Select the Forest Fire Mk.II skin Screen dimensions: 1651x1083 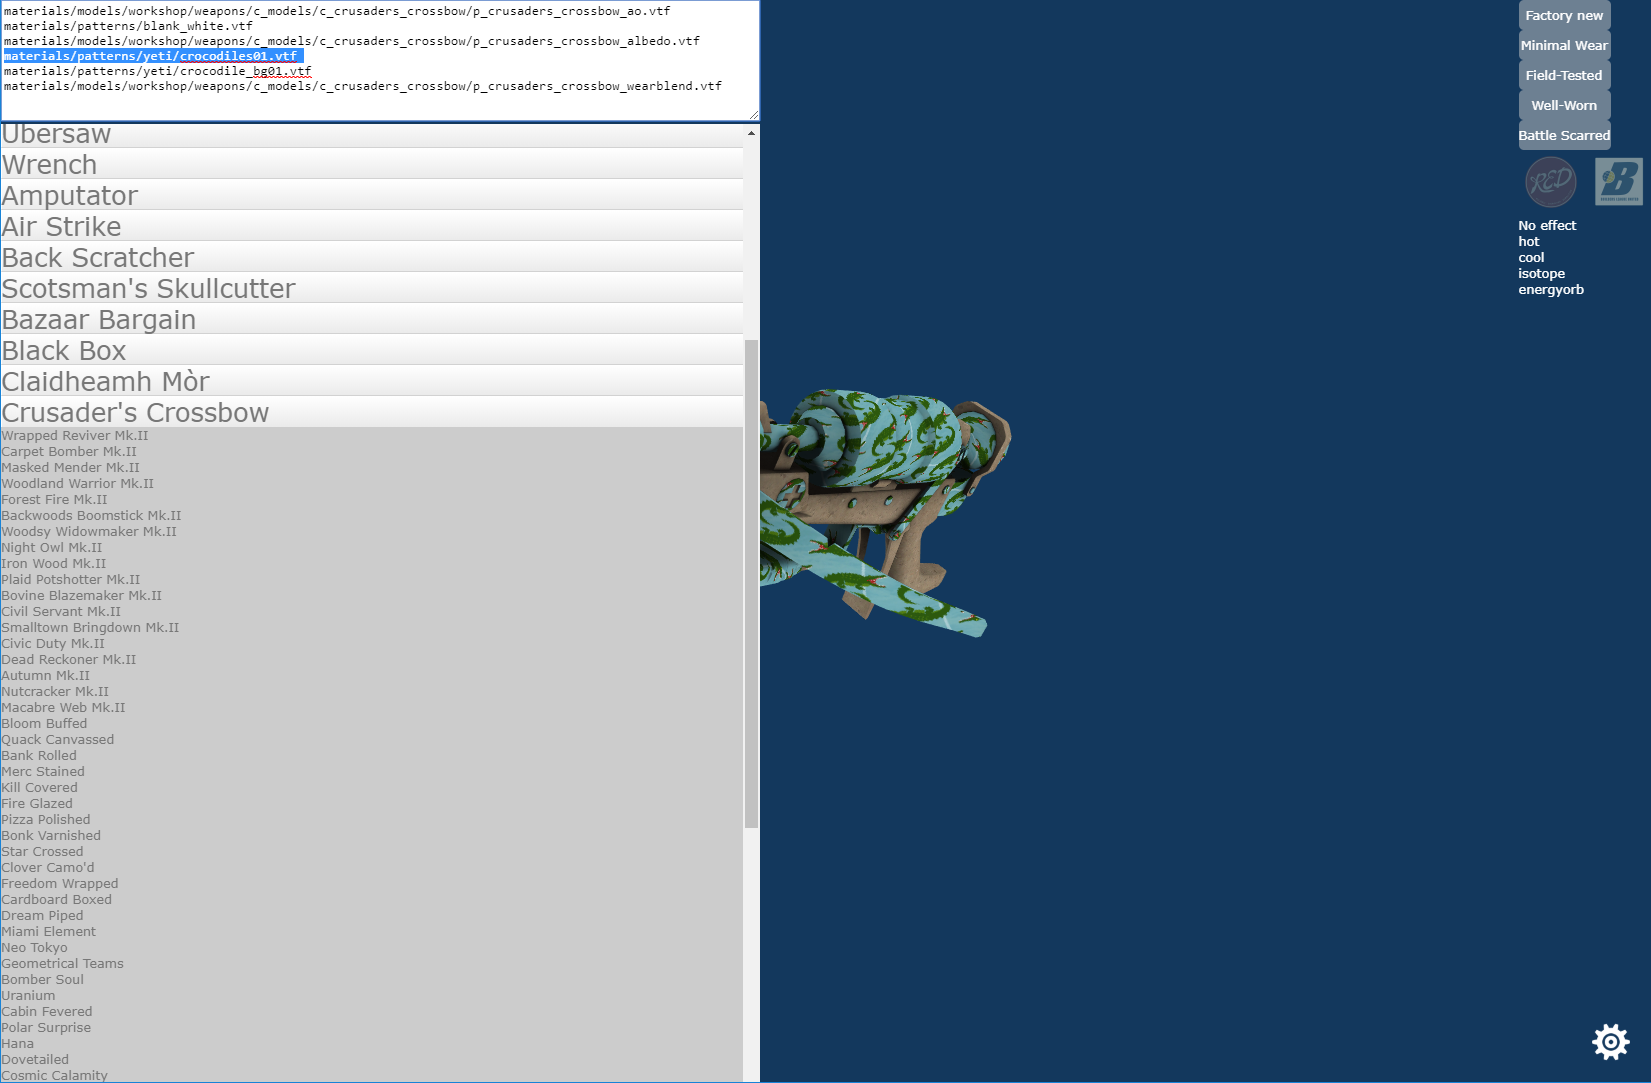[x=54, y=500]
